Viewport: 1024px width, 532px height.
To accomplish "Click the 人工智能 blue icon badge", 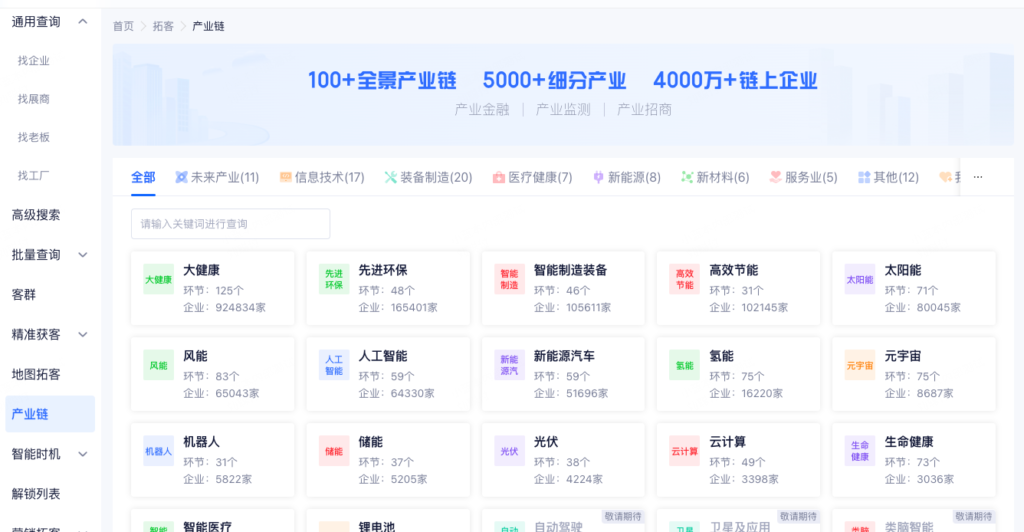I will tap(334, 365).
